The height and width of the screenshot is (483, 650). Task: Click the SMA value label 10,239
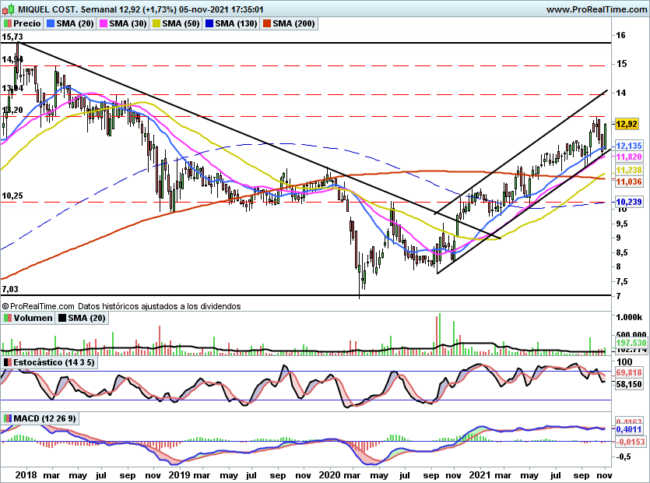(x=629, y=202)
